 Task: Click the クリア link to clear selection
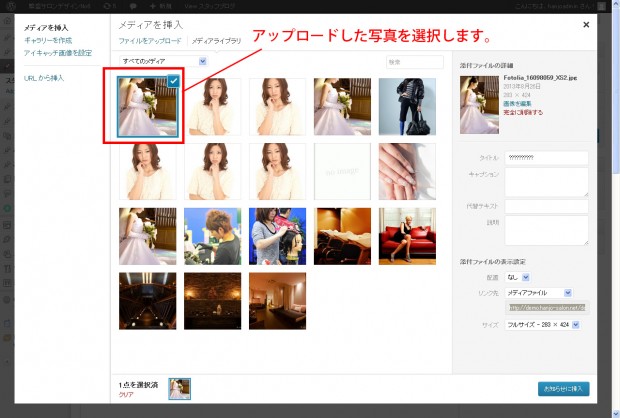(x=126, y=395)
